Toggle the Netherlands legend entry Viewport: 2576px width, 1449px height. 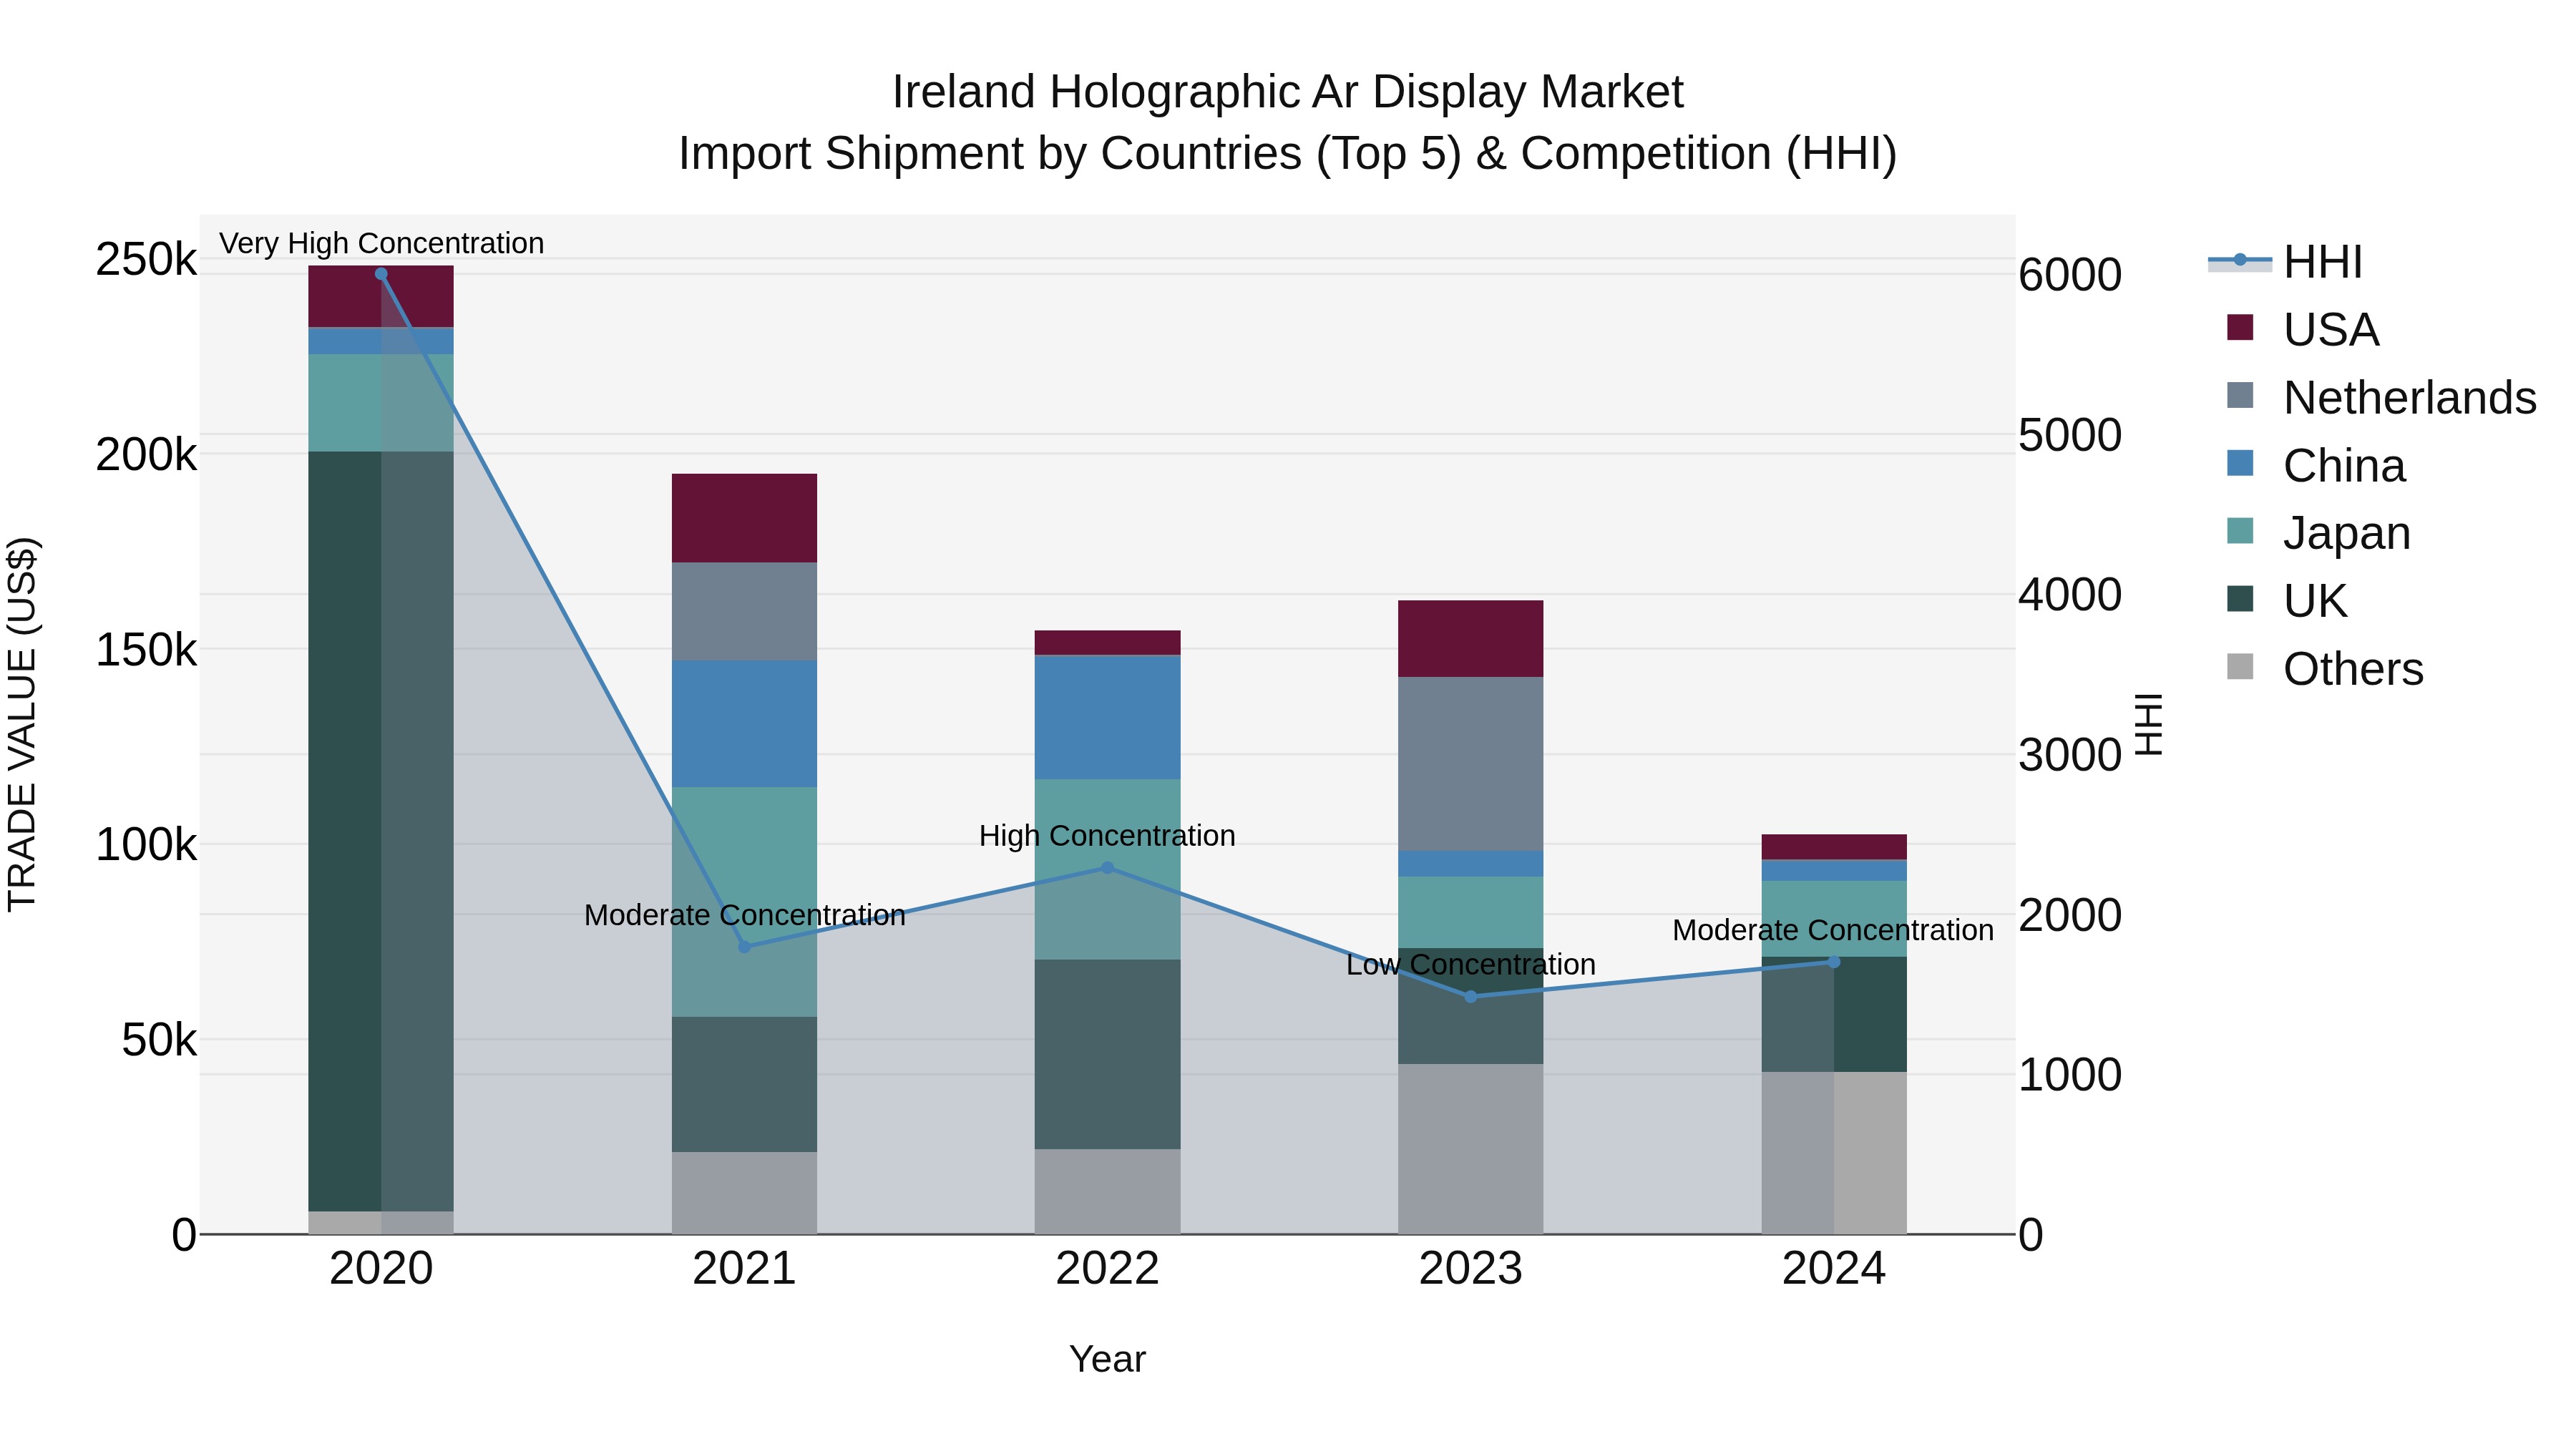(x=2381, y=398)
